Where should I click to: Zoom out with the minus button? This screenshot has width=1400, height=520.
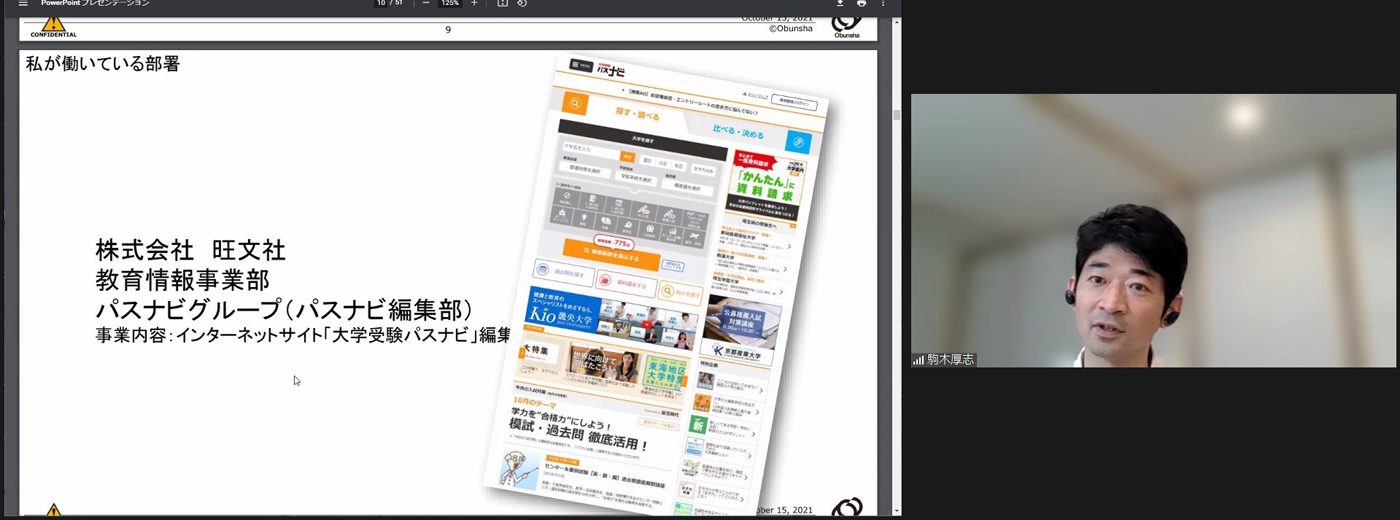pyautogui.click(x=425, y=4)
